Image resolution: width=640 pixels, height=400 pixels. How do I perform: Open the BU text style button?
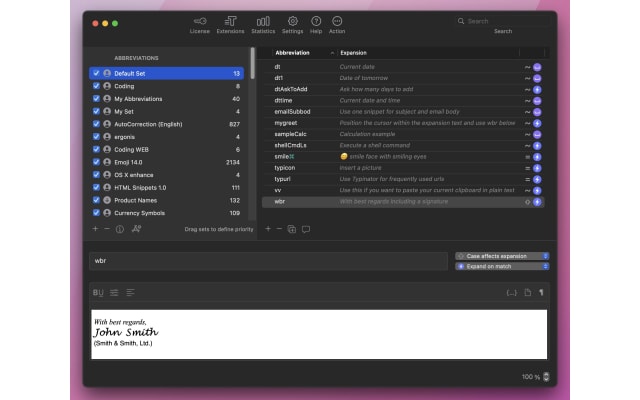(98, 293)
